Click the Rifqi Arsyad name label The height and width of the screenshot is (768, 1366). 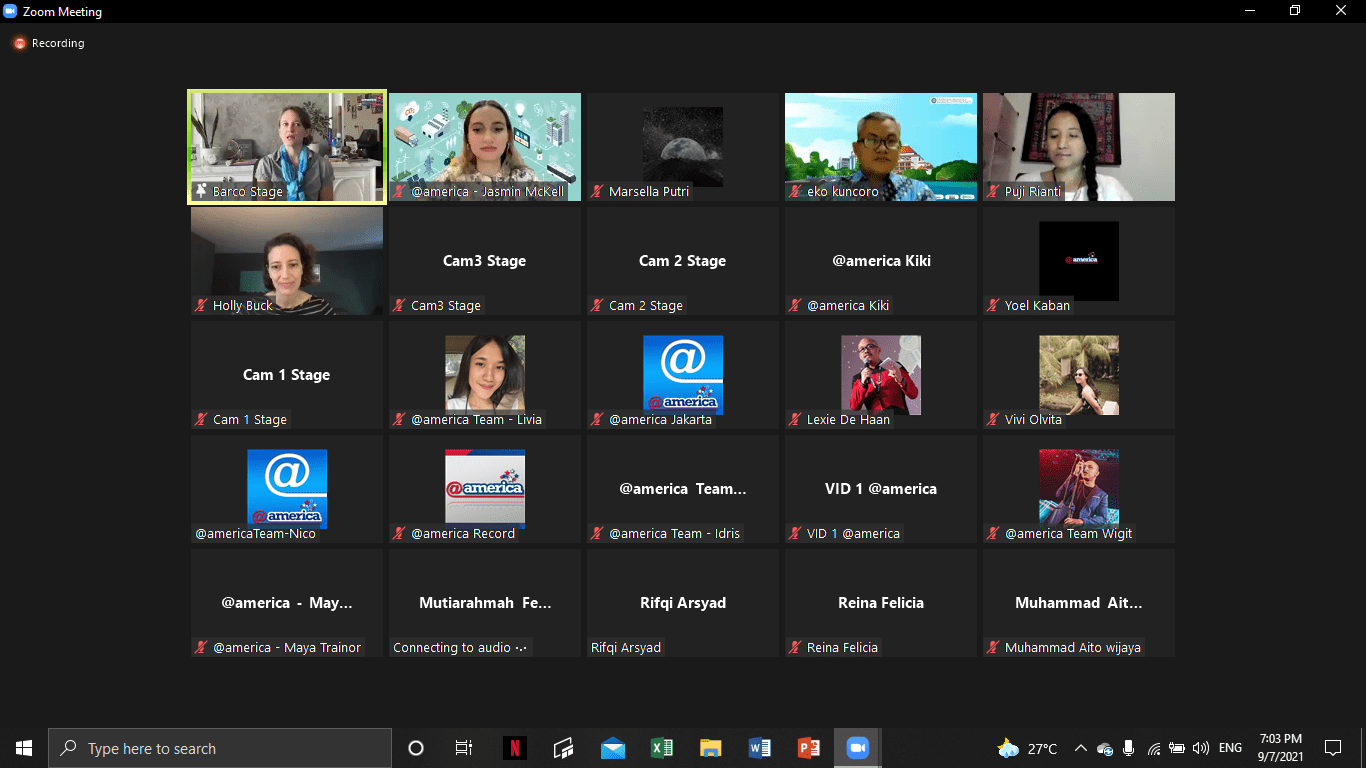(x=626, y=647)
